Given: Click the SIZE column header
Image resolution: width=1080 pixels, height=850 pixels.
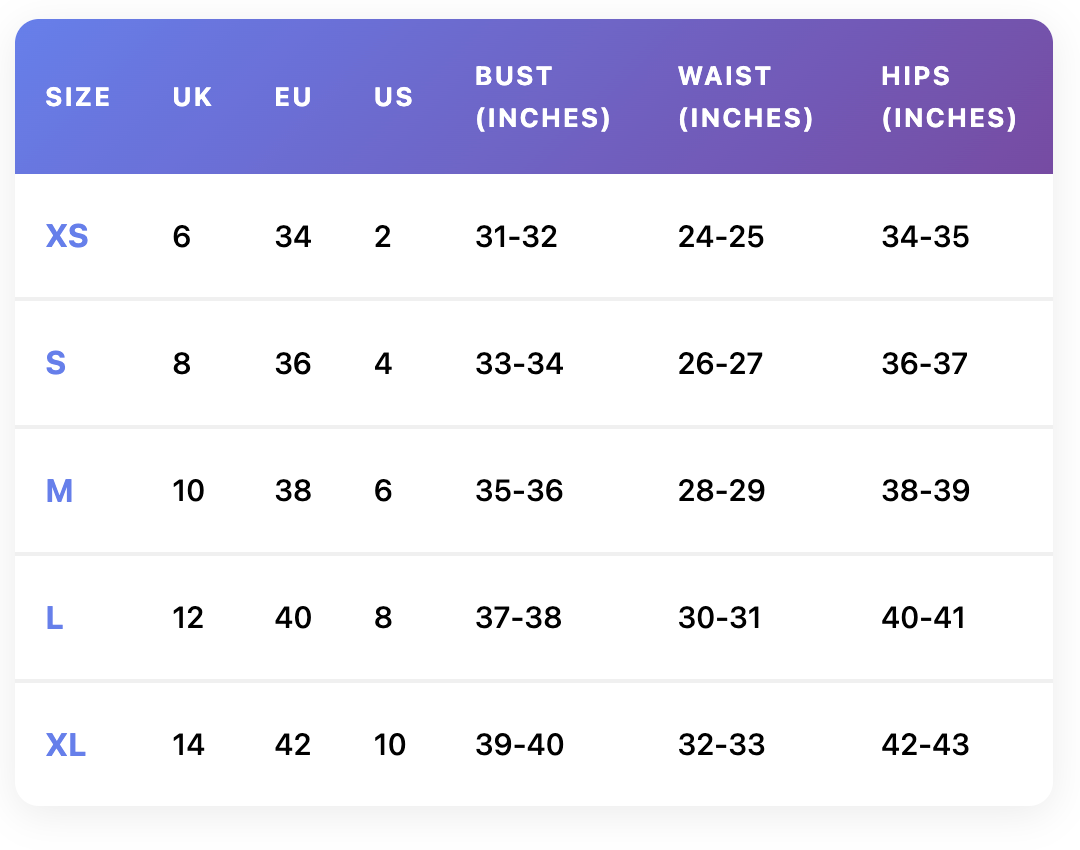Looking at the screenshot, I should click(78, 97).
